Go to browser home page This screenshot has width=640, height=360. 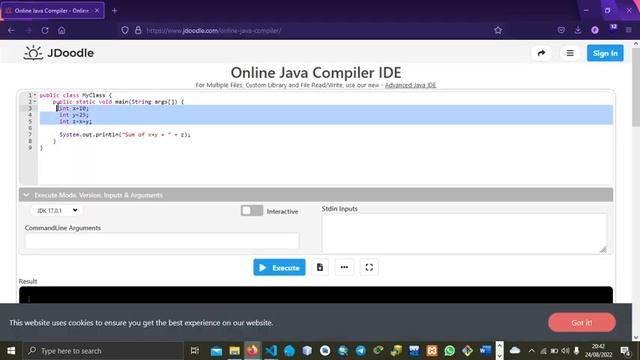click(x=62, y=30)
